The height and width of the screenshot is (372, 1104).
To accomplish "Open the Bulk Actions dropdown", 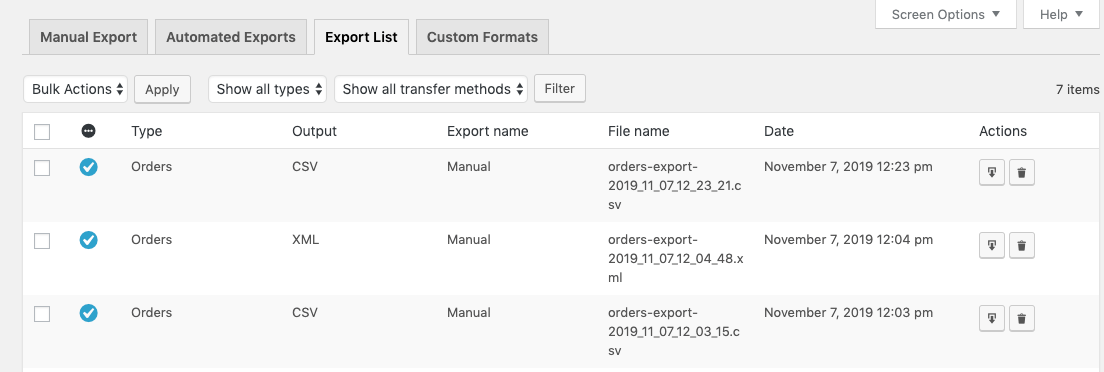I will coord(76,89).
